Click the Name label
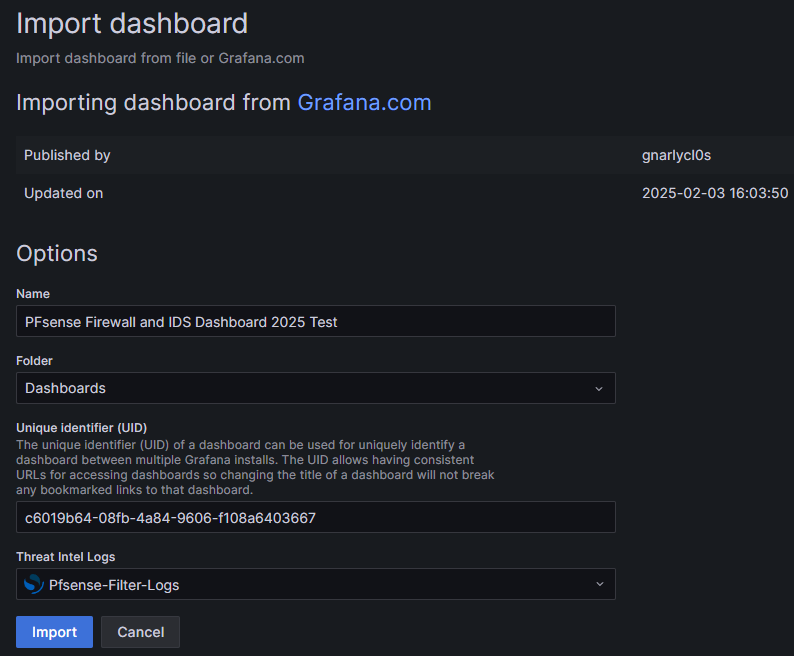The image size is (794, 656). 33,294
